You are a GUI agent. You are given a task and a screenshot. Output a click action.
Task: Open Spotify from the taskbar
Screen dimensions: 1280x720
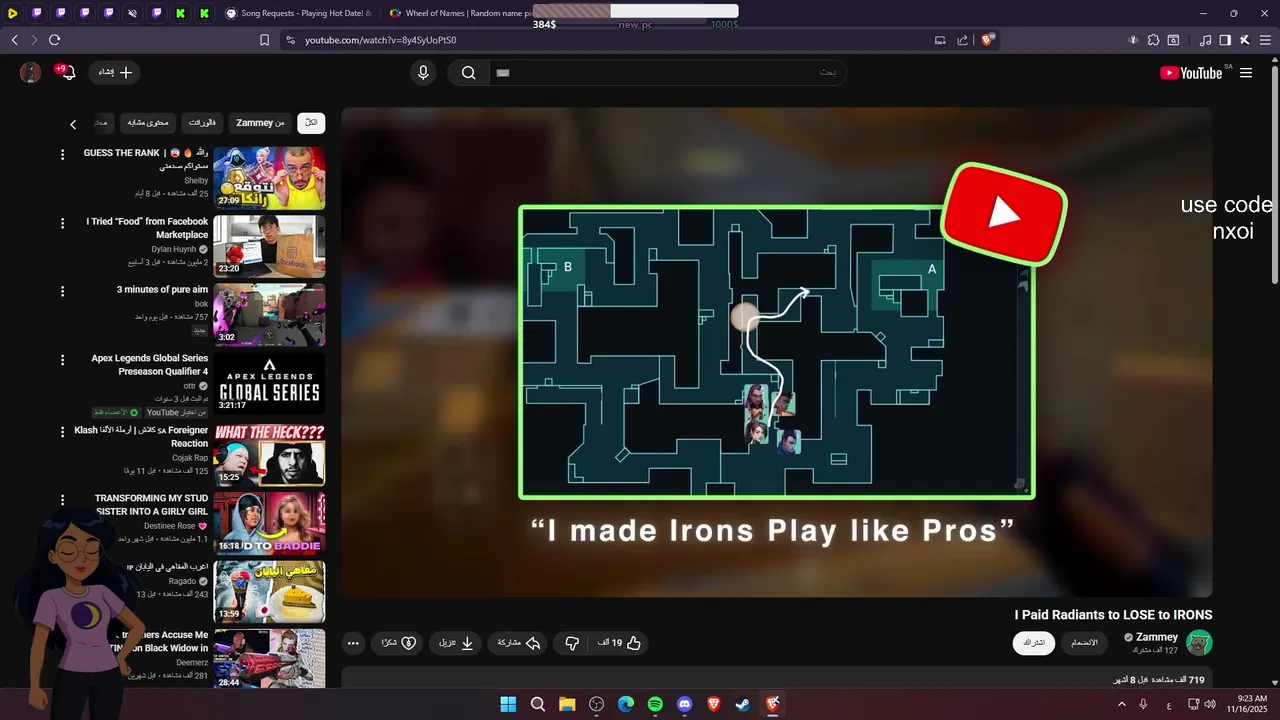pyautogui.click(x=655, y=704)
